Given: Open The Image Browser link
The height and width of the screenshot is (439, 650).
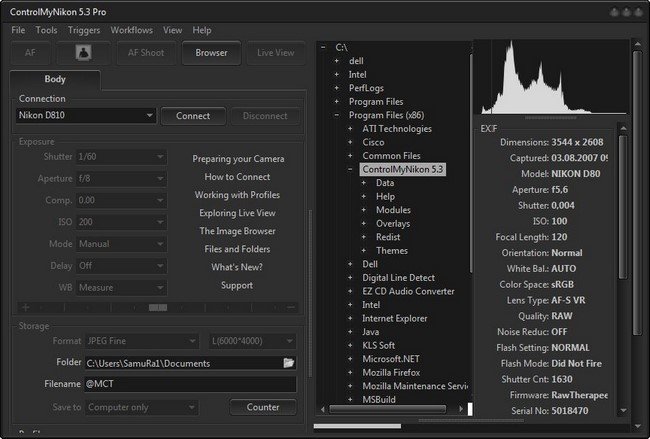Looking at the screenshot, I should point(237,231).
